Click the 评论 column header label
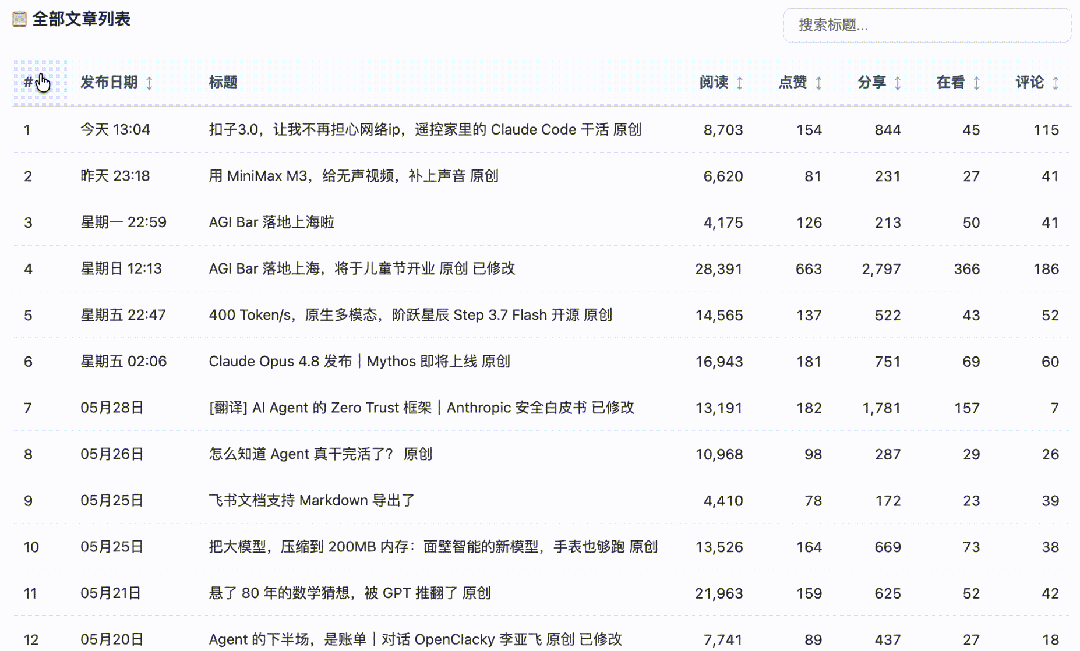1080x651 pixels. click(1030, 83)
